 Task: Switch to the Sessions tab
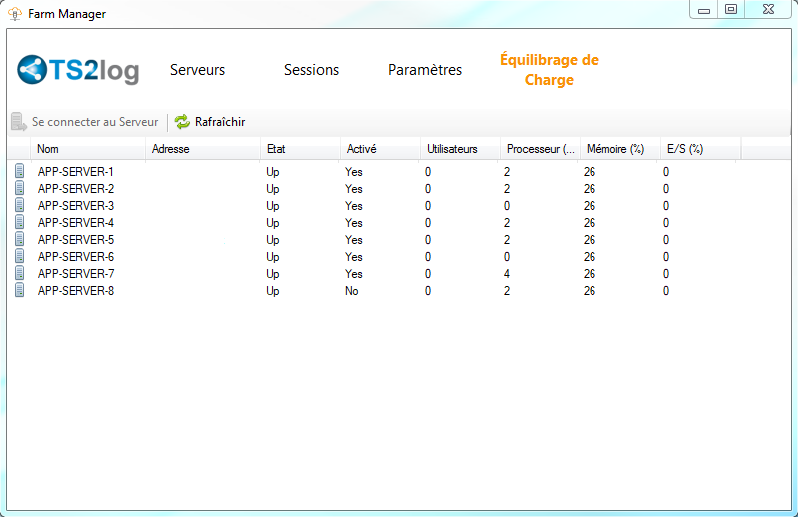(311, 70)
